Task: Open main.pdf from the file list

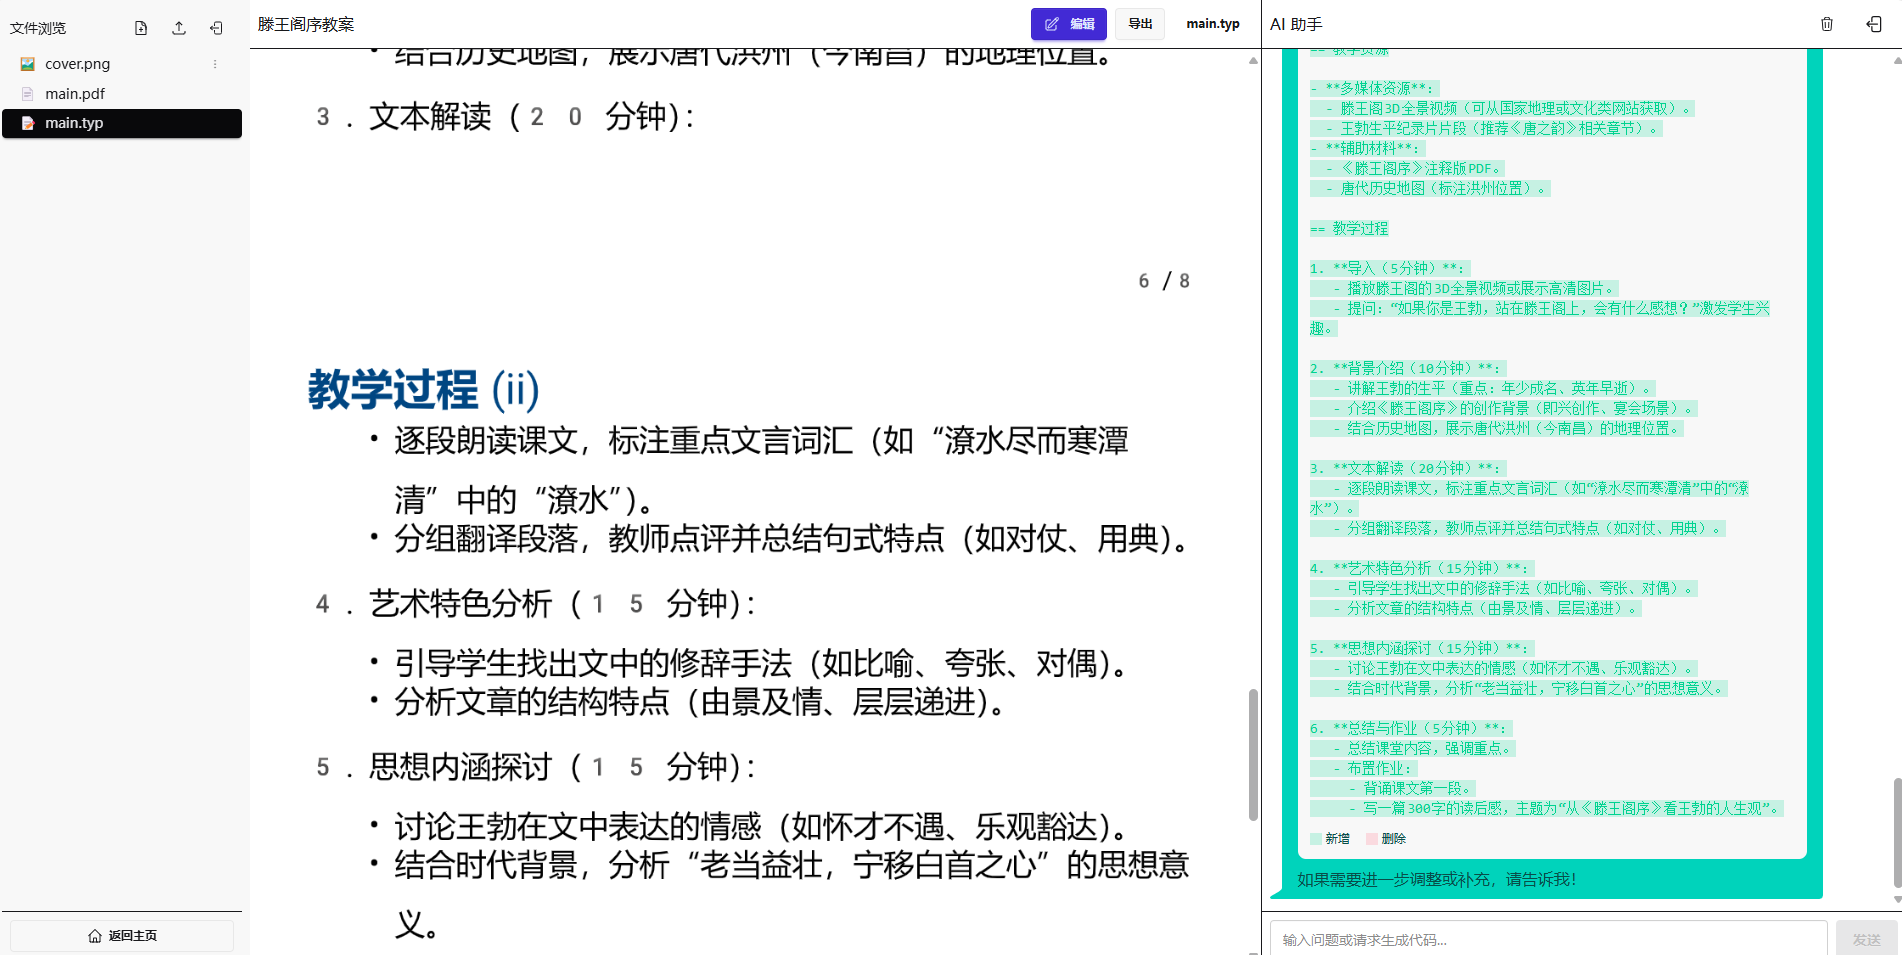Action: [x=77, y=93]
